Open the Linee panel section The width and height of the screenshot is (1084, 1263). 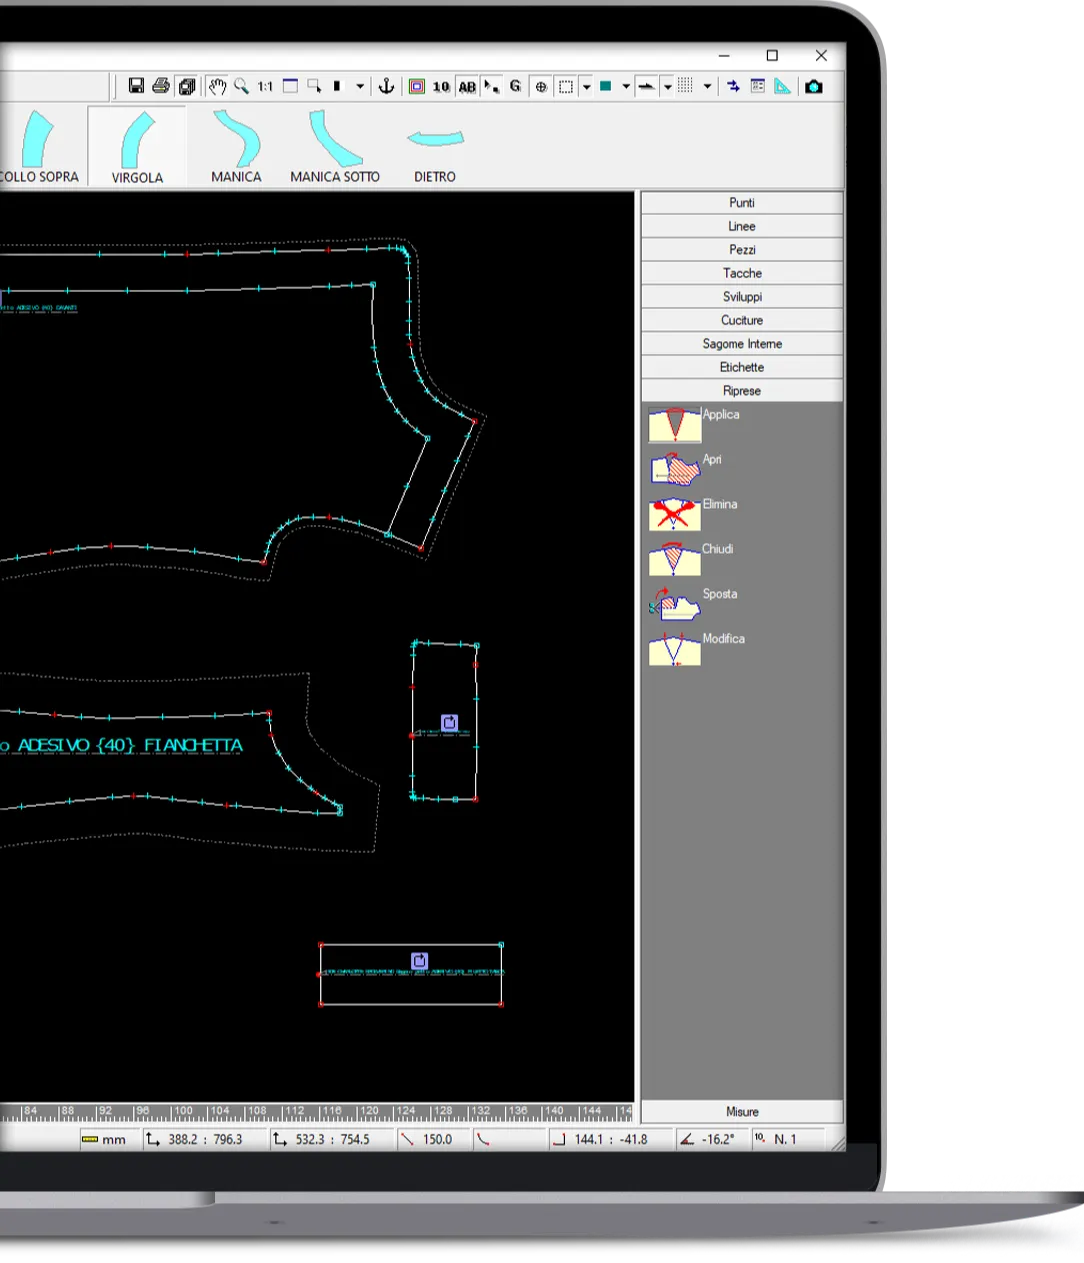click(742, 226)
